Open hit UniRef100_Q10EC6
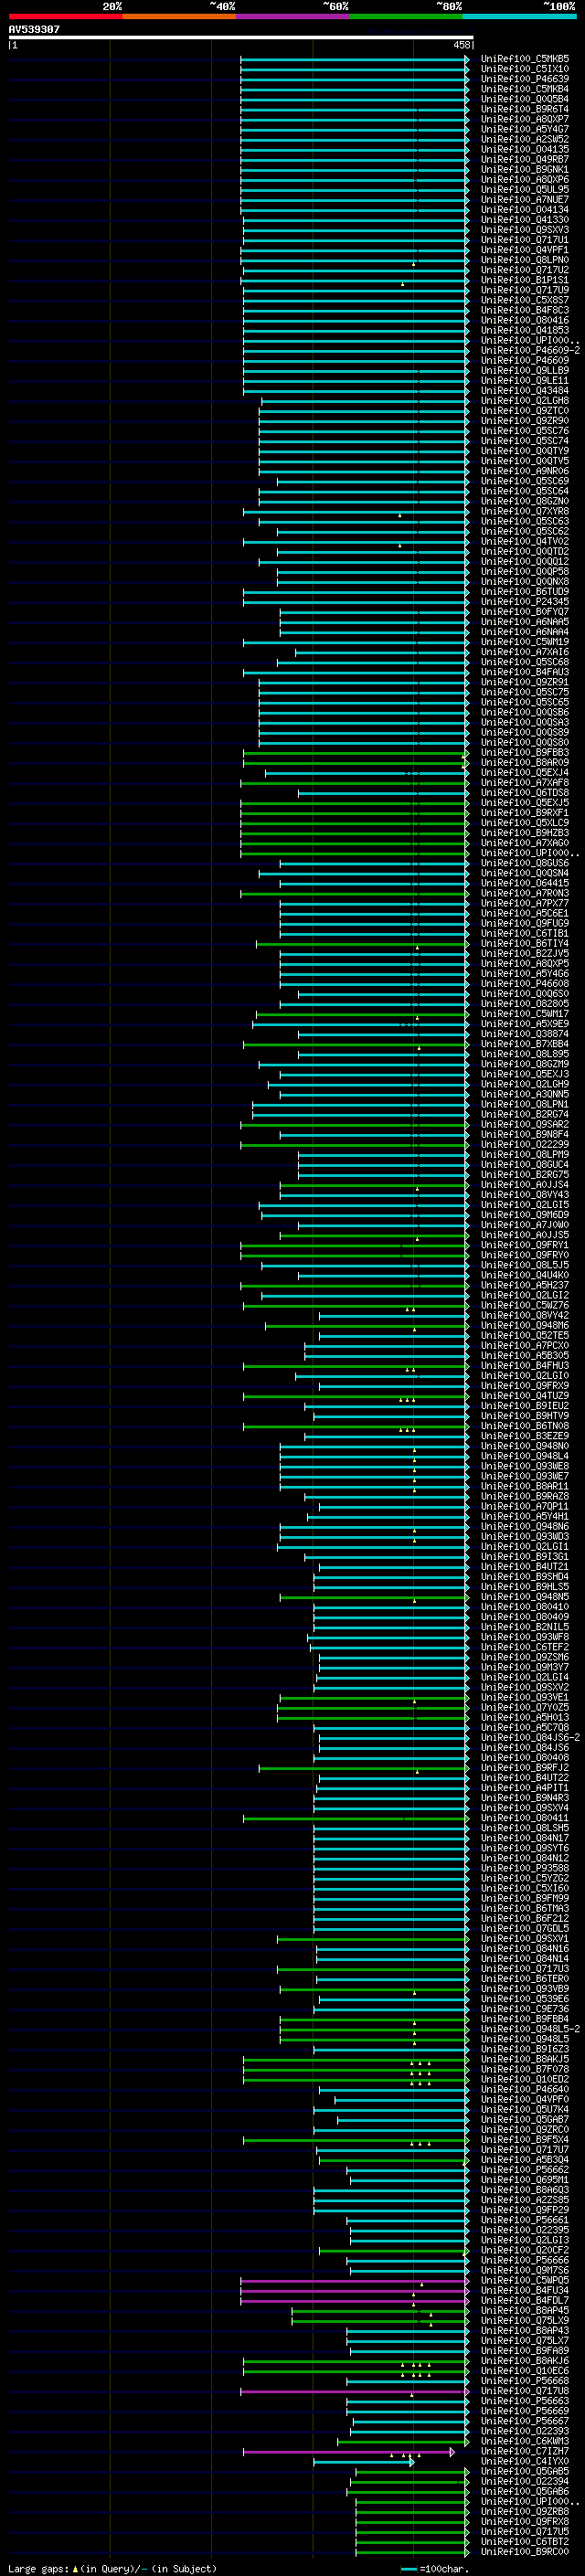Image resolution: width=585 pixels, height=2576 pixels. point(525,2370)
